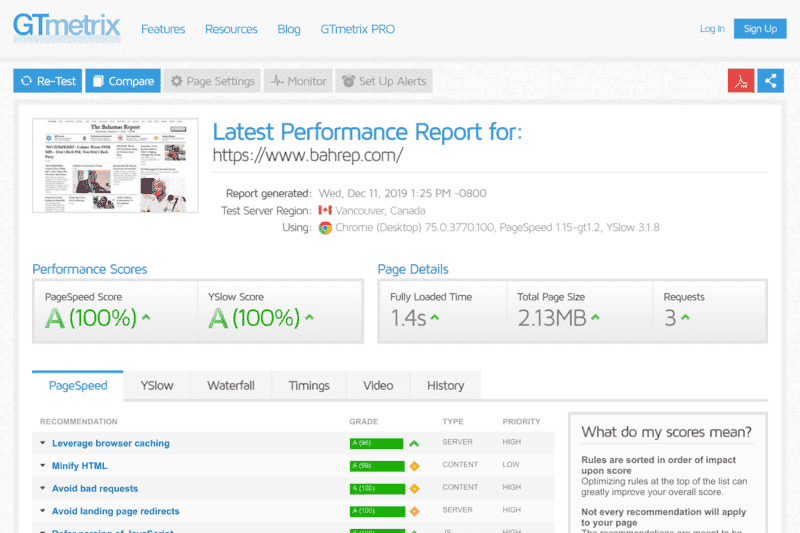This screenshot has height=533, width=800.
Task: Click the Re-Test button
Action: tap(48, 81)
